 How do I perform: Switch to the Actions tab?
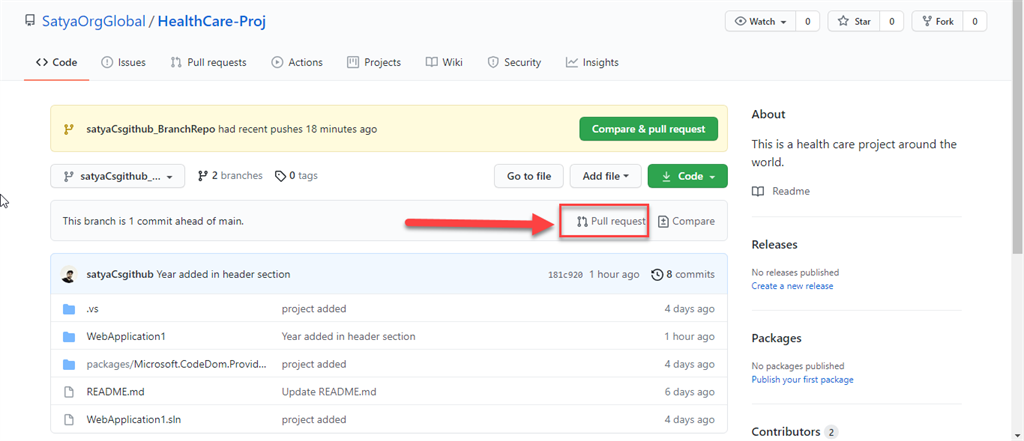click(x=297, y=63)
